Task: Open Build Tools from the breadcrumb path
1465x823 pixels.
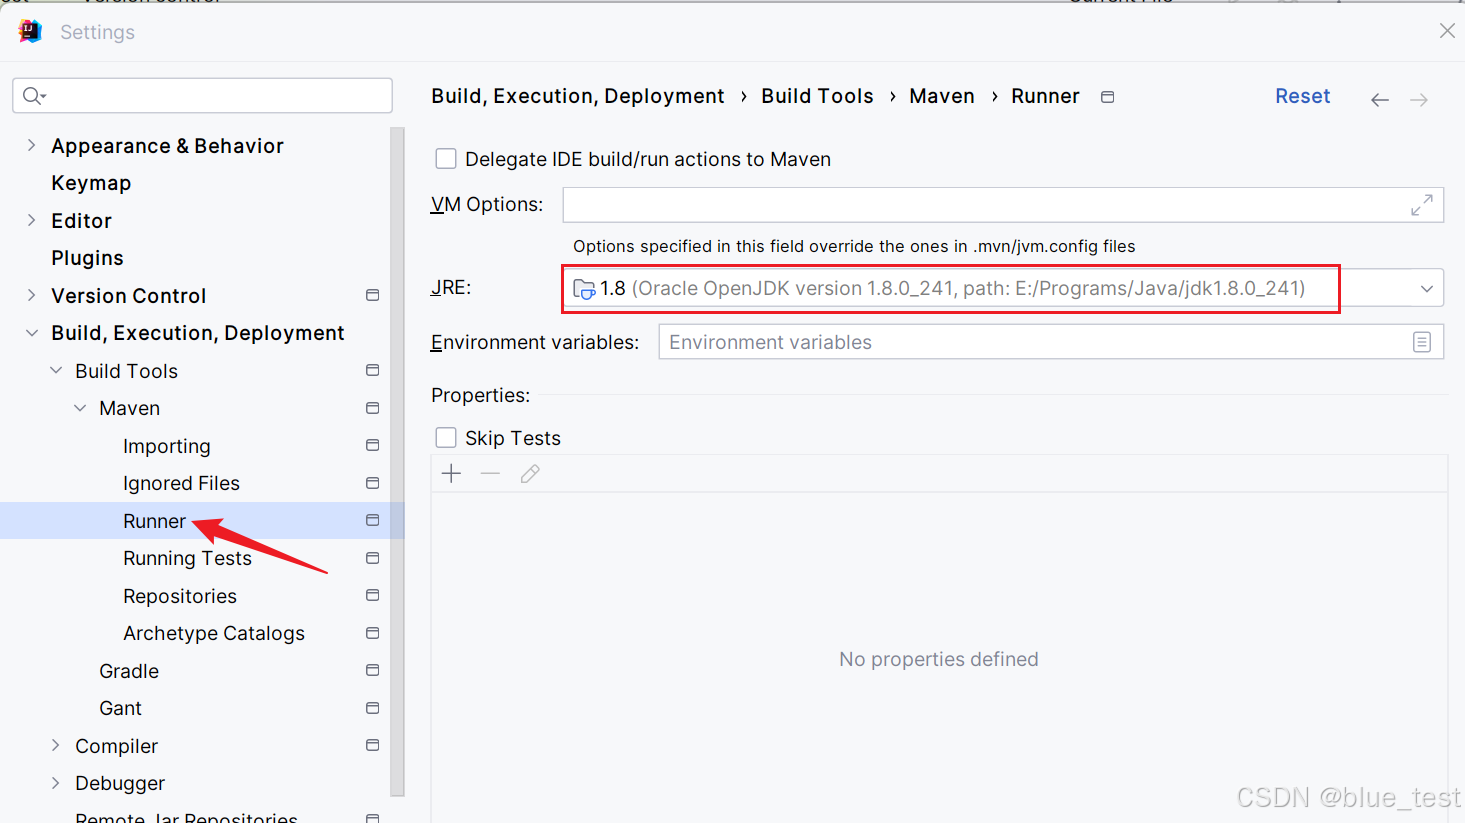Action: pyautogui.click(x=817, y=95)
